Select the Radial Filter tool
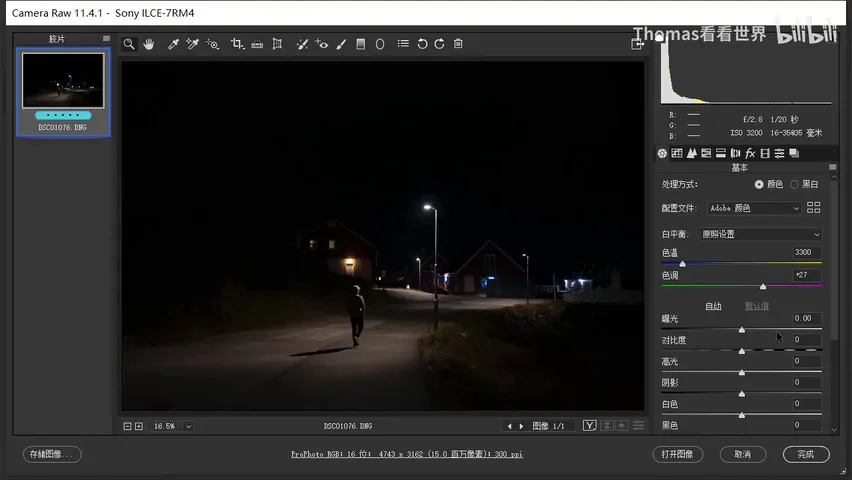The width and height of the screenshot is (852, 480). coord(380,44)
